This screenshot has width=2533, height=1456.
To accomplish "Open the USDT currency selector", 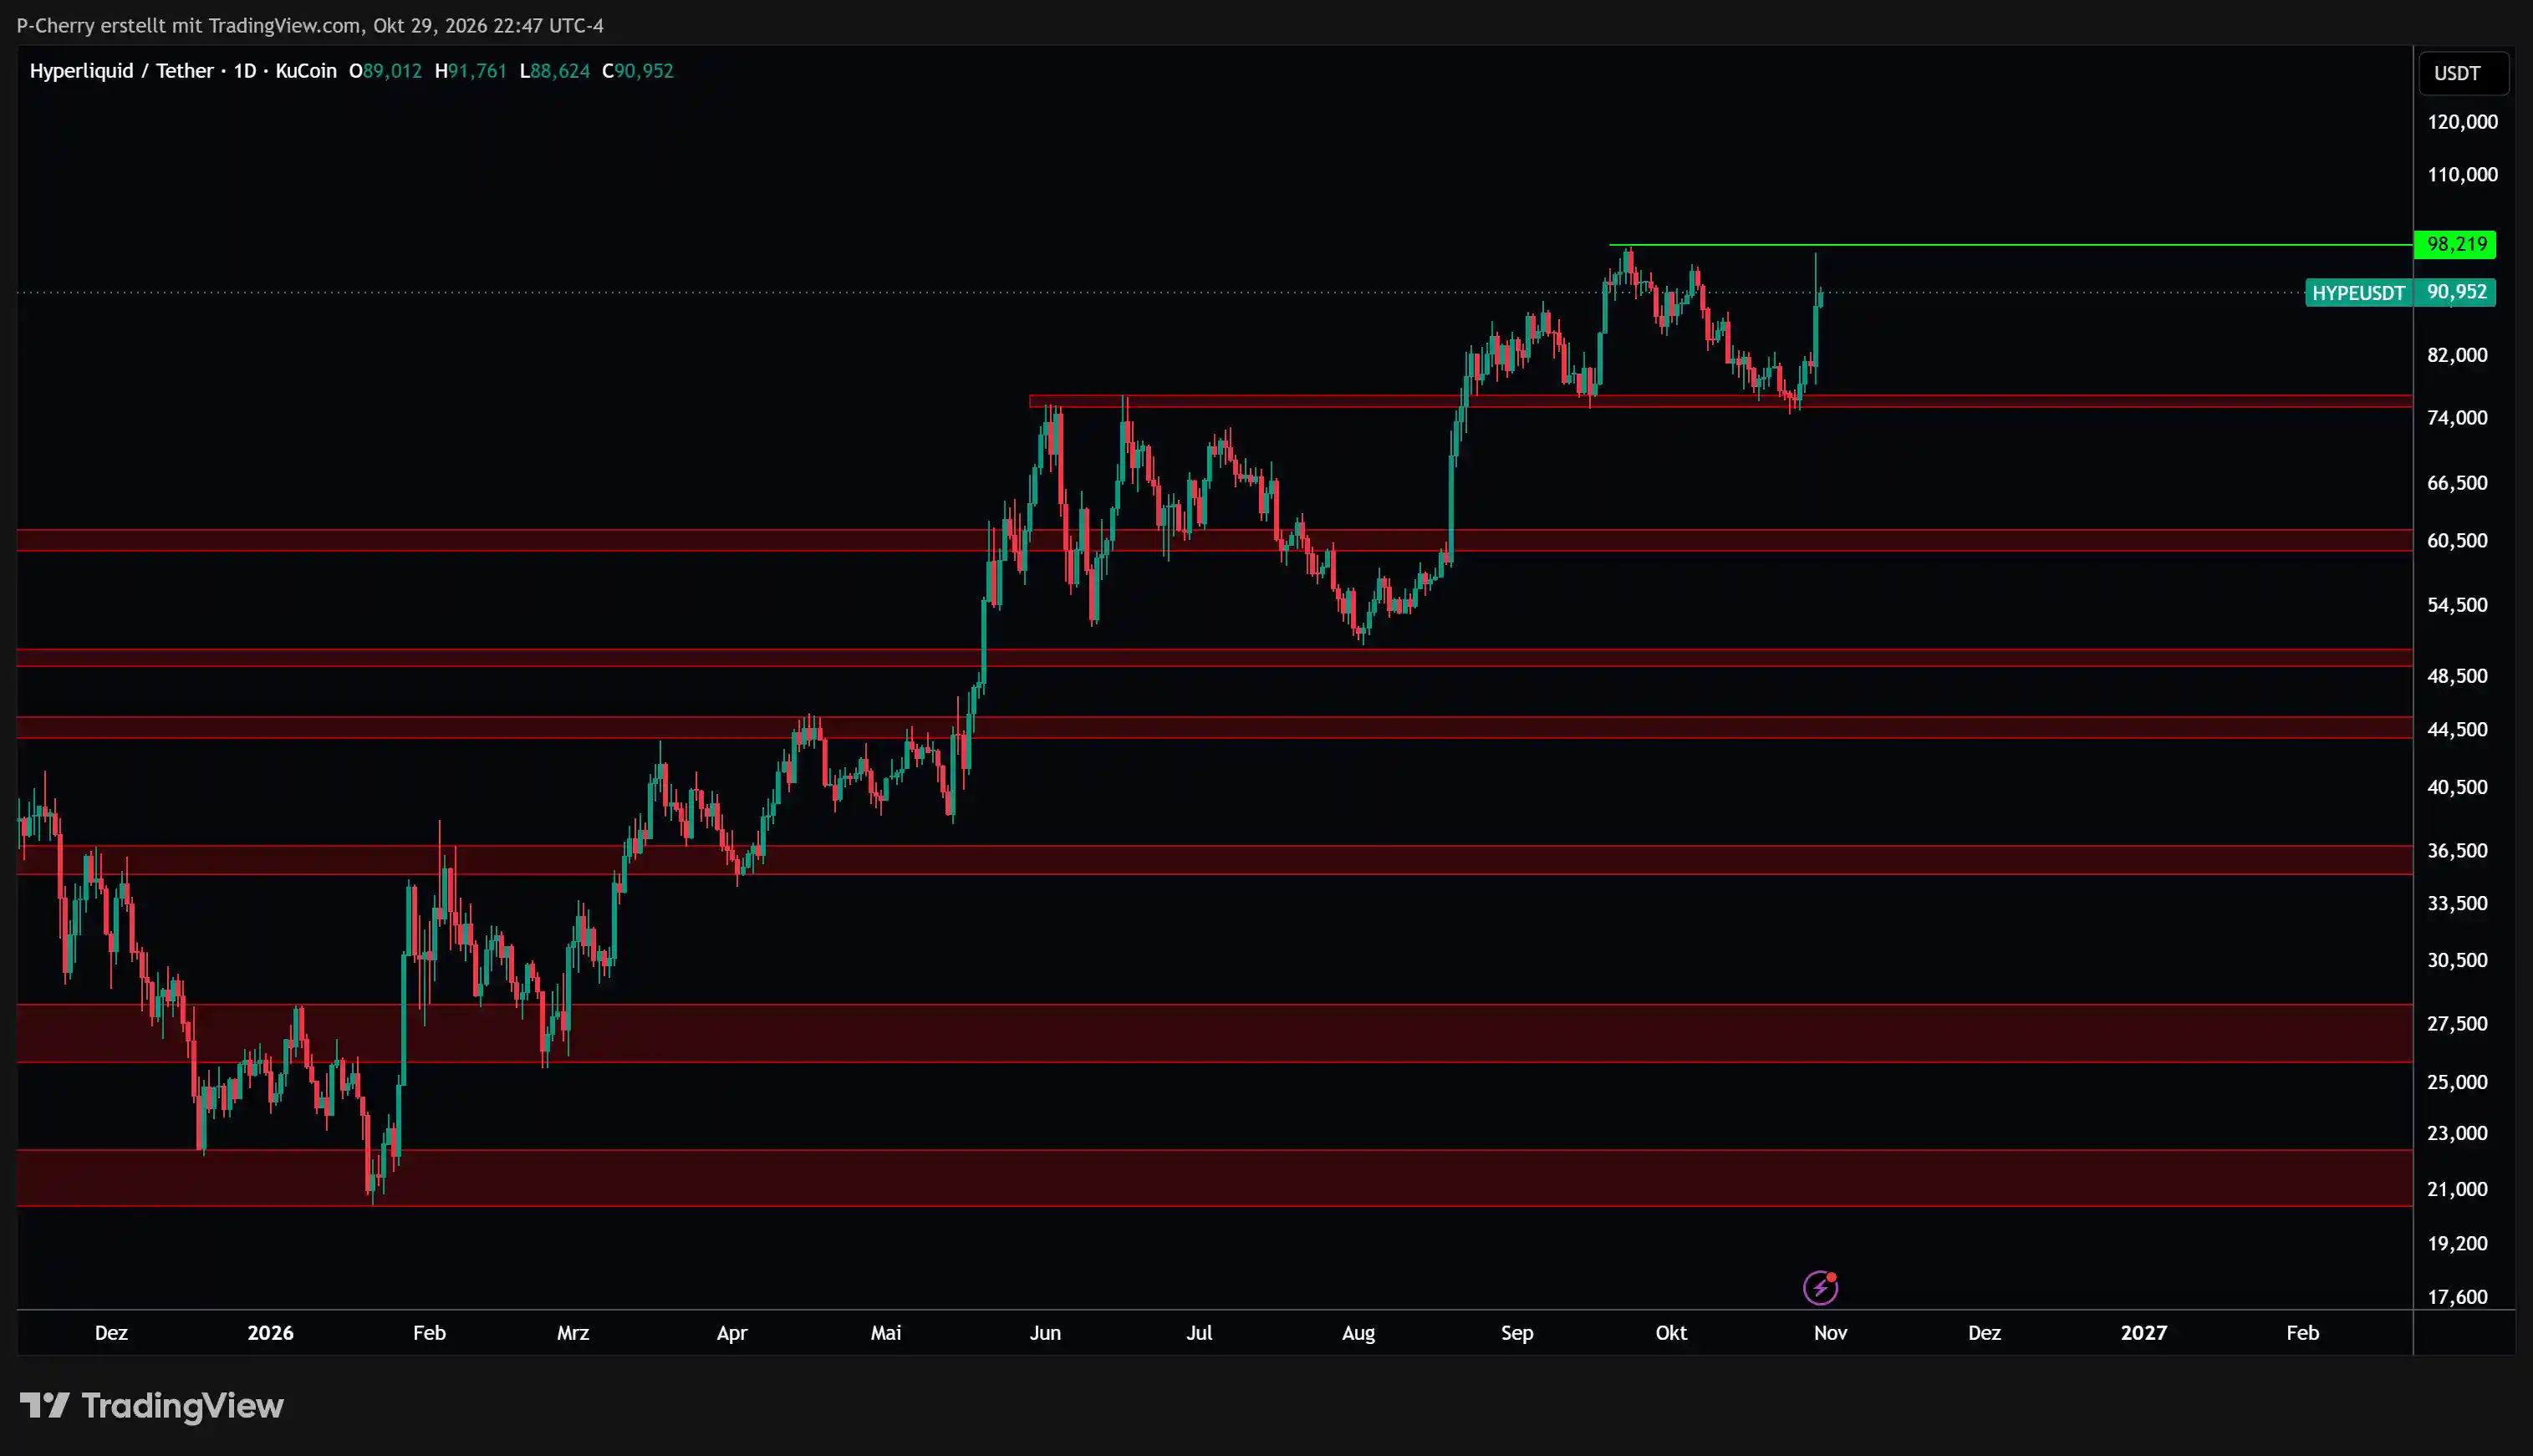I will [2463, 73].
